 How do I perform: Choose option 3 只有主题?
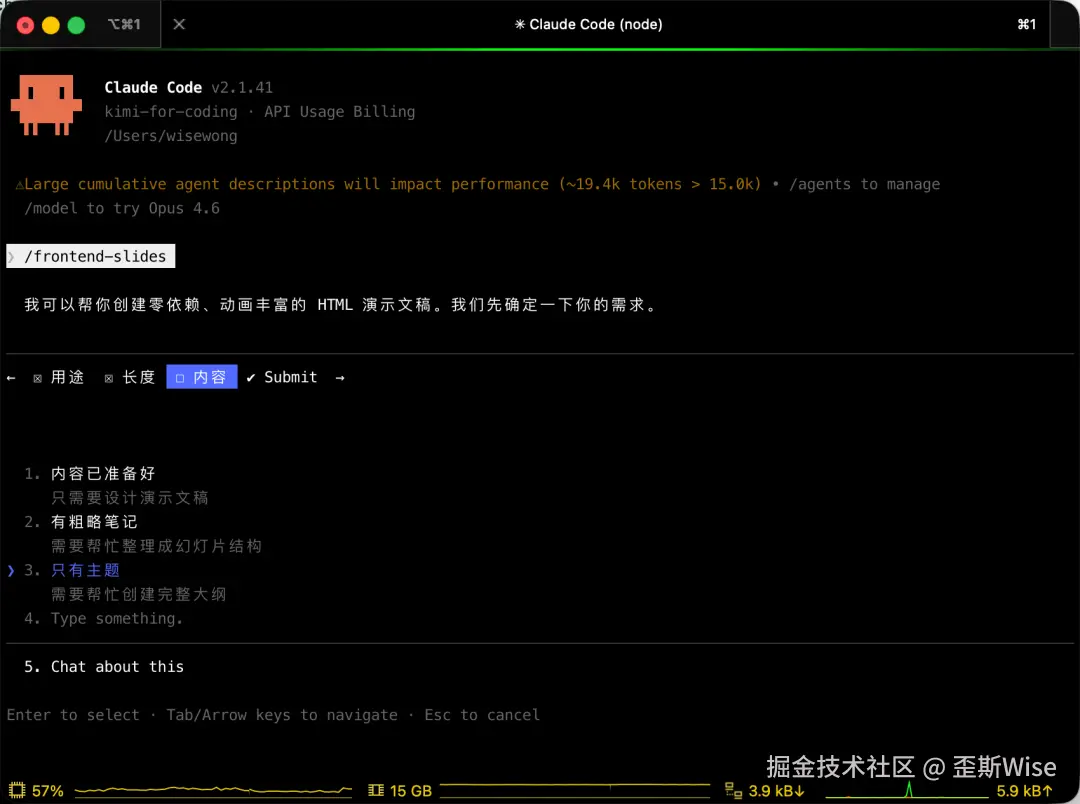(85, 570)
